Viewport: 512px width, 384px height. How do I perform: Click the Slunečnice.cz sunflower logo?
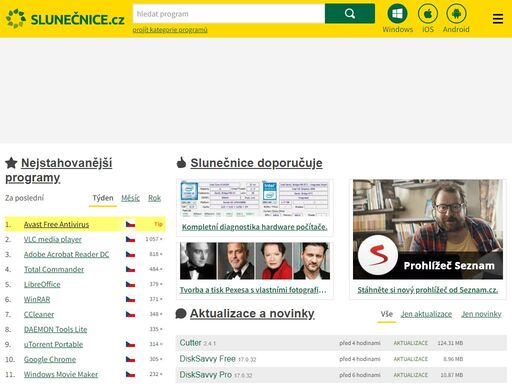(16, 19)
